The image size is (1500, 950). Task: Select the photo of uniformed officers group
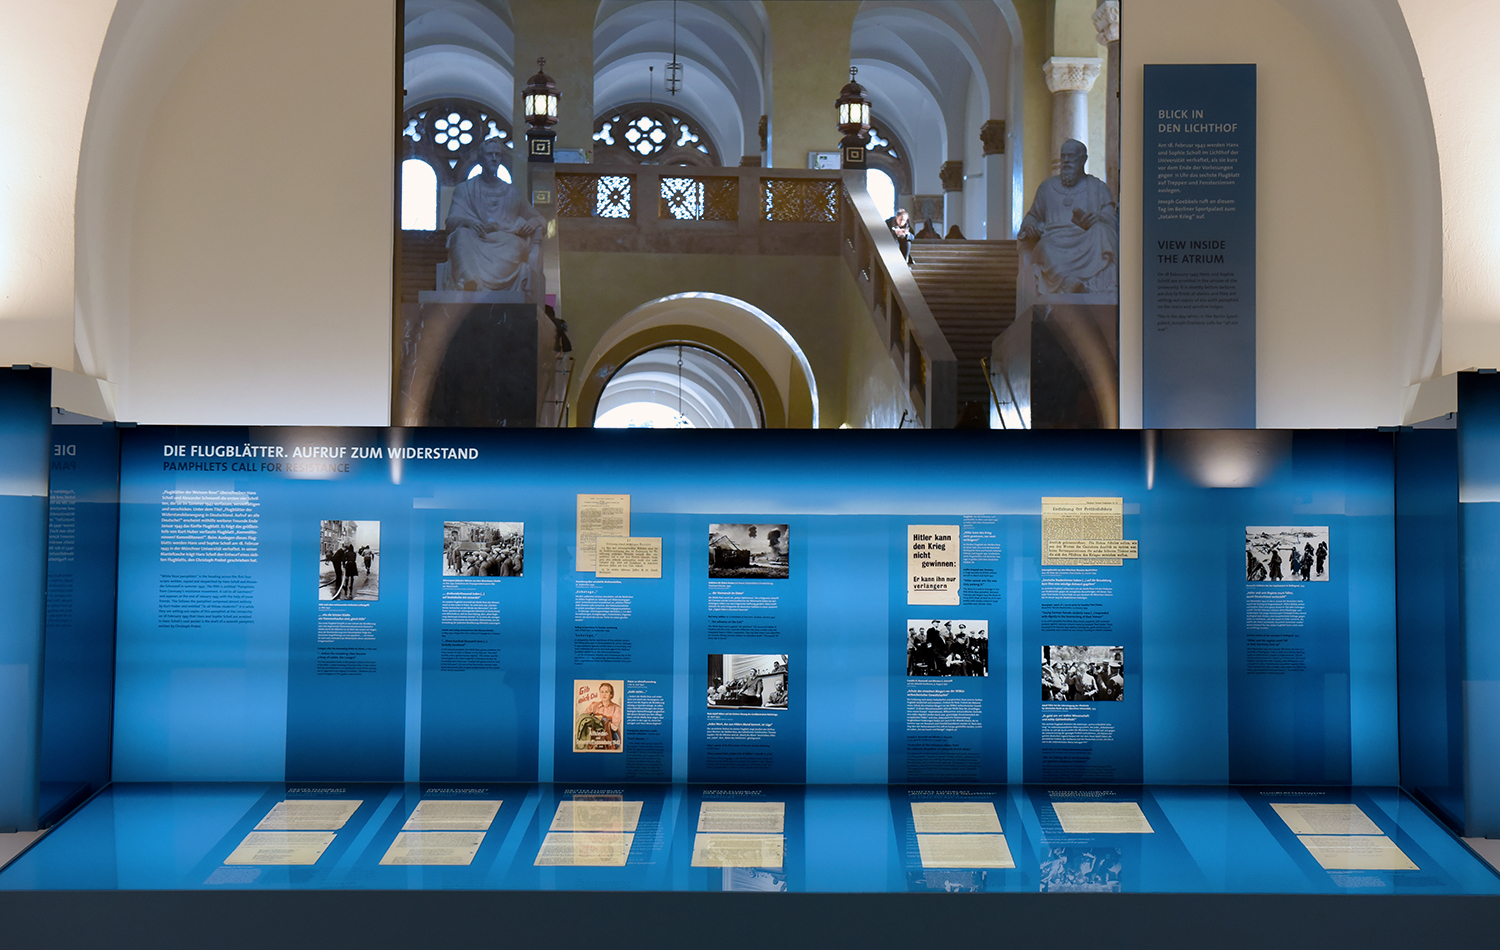947,648
